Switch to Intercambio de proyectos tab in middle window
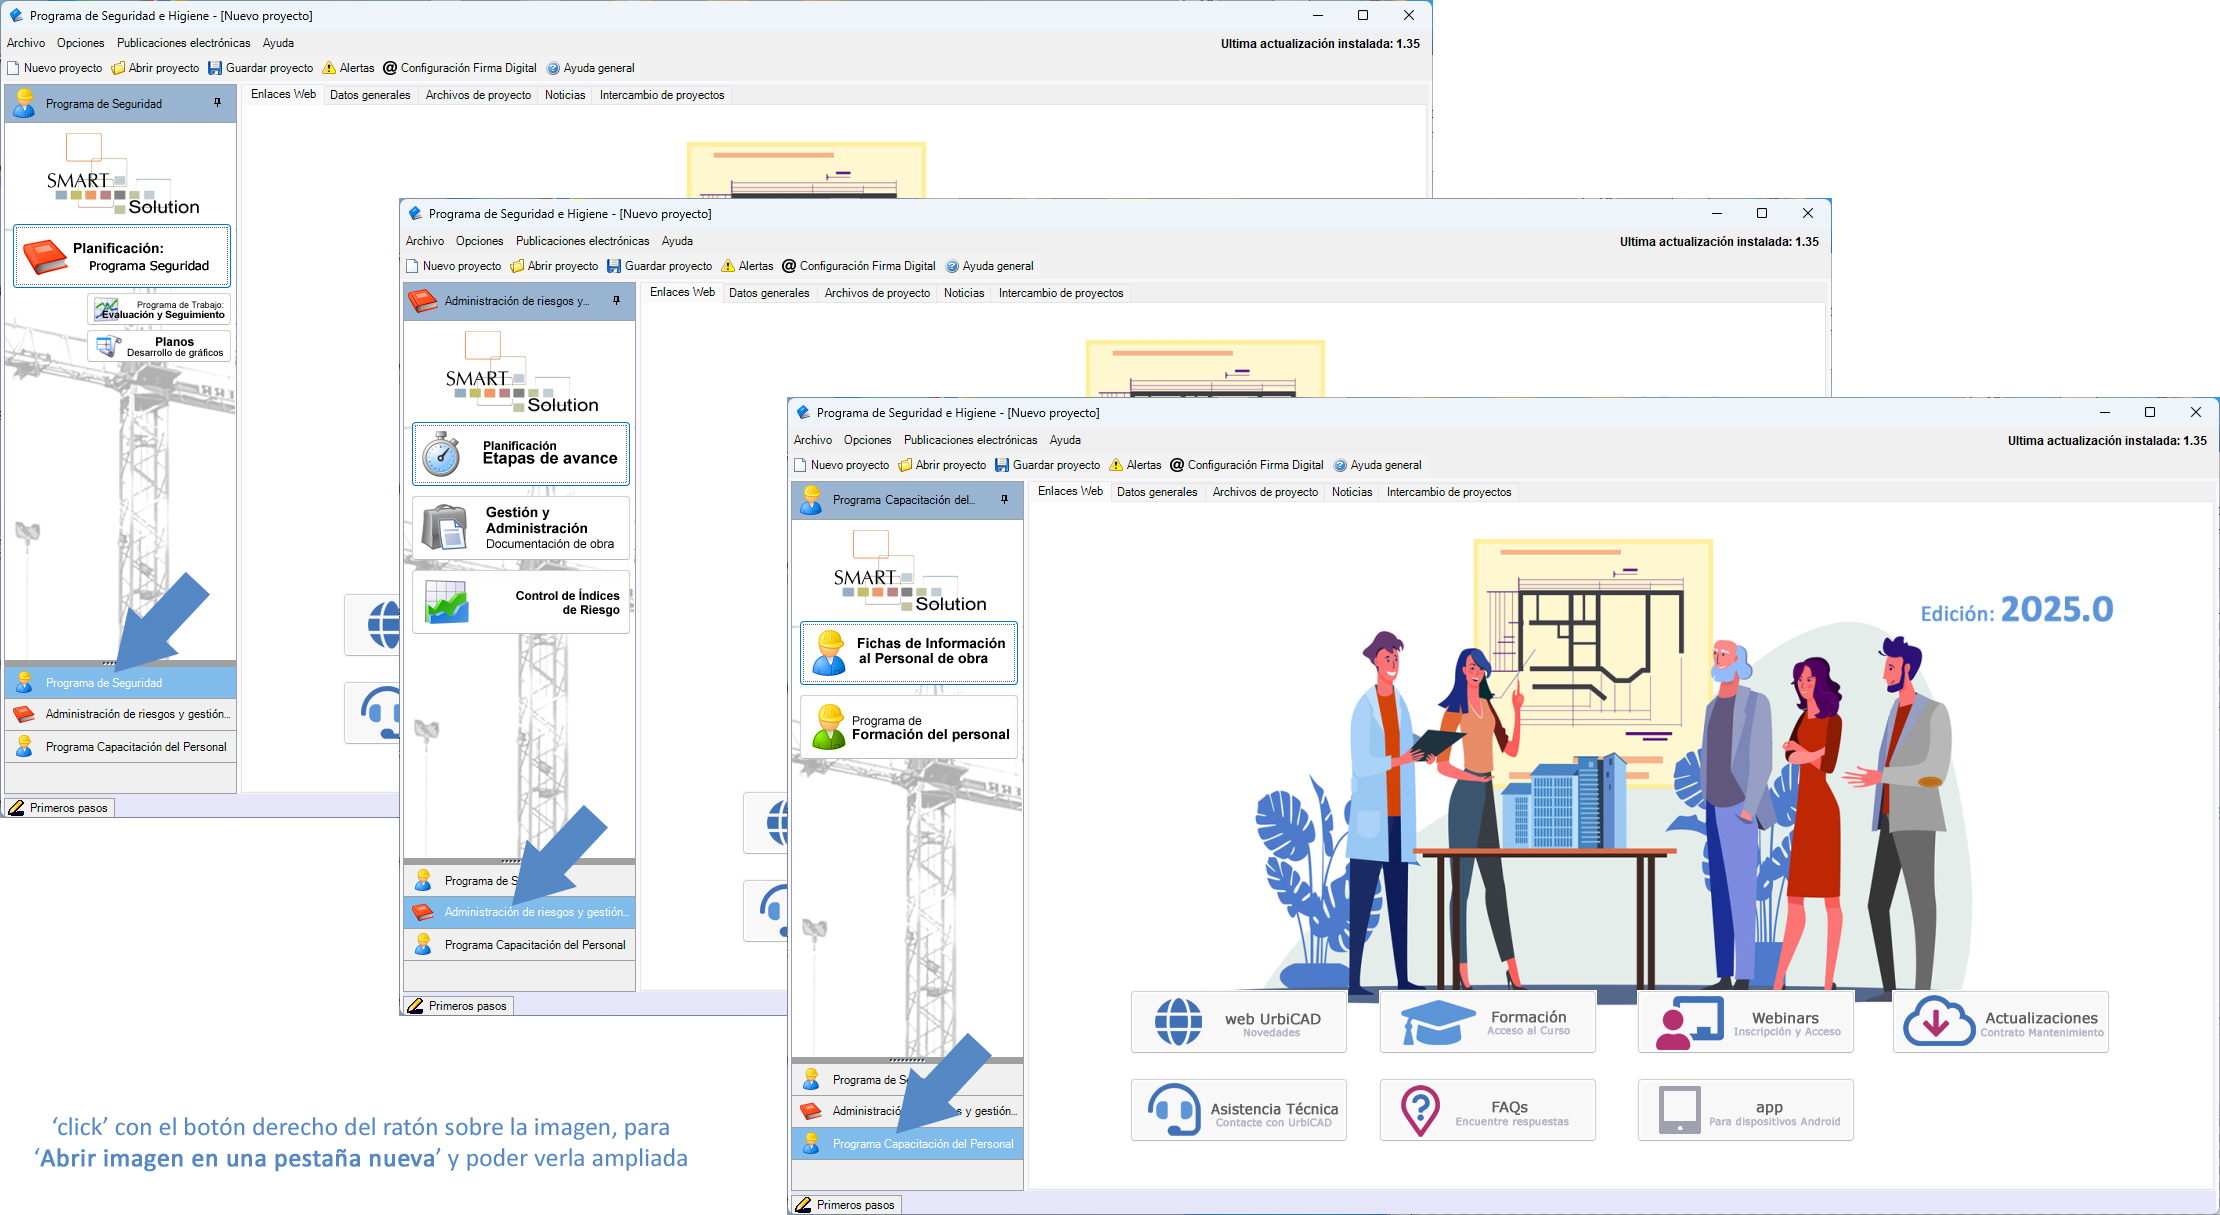 pyautogui.click(x=1061, y=293)
